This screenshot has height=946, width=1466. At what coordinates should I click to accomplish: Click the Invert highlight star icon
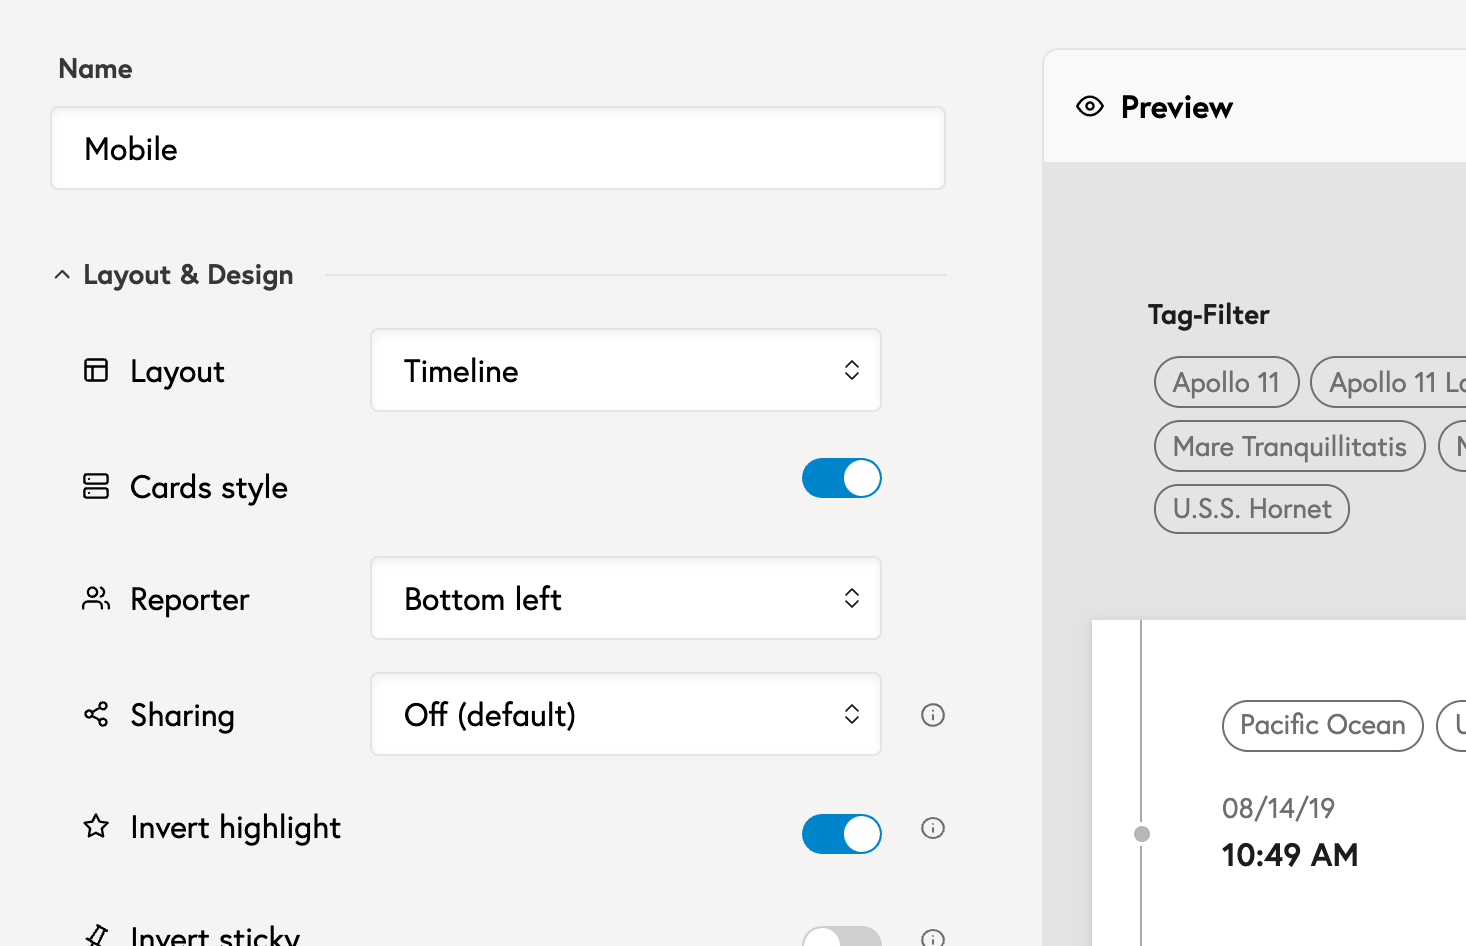tap(96, 827)
